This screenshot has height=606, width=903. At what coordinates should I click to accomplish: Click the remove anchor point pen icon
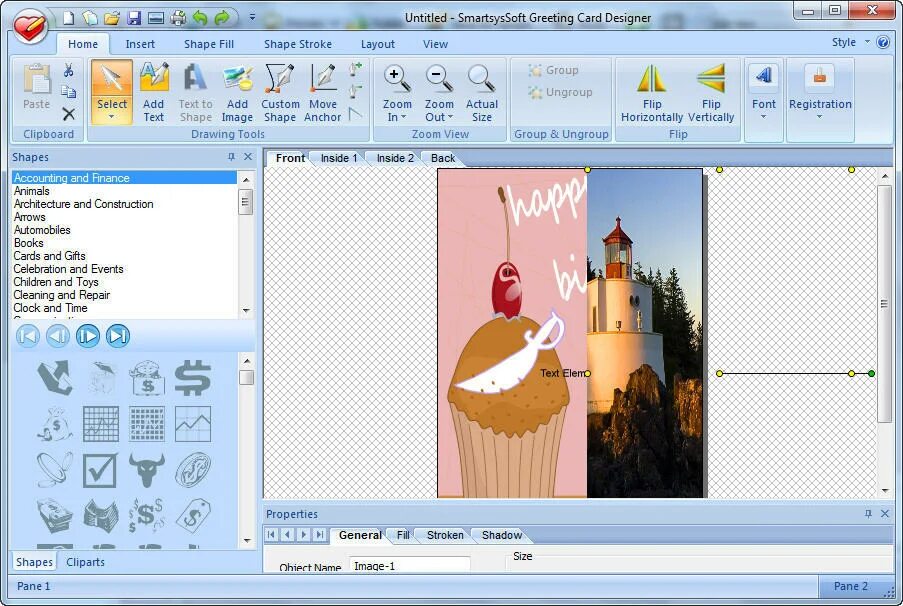[x=355, y=91]
